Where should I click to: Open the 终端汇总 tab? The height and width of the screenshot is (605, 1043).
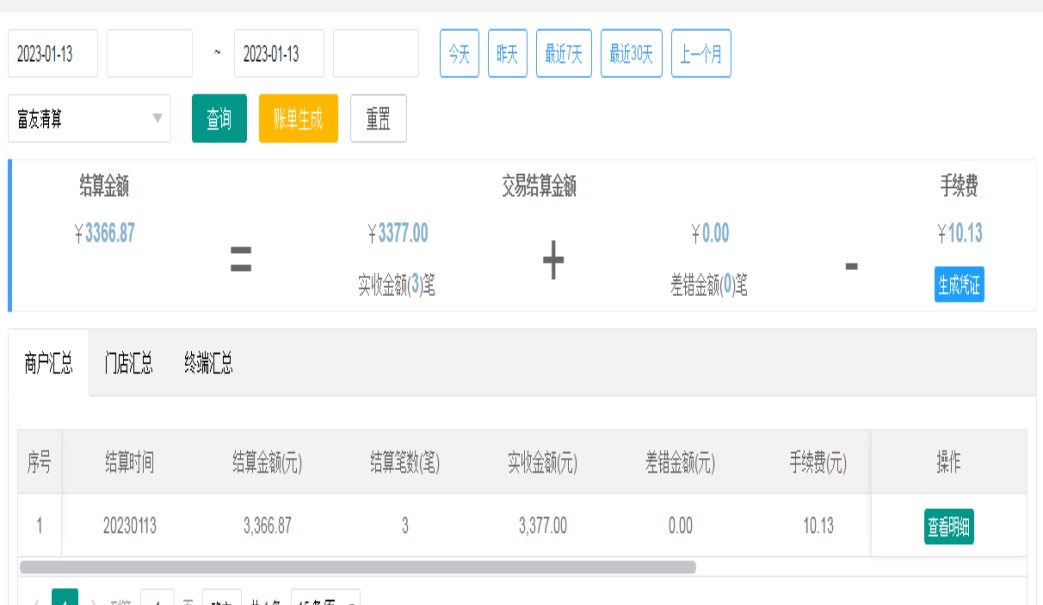(209, 363)
